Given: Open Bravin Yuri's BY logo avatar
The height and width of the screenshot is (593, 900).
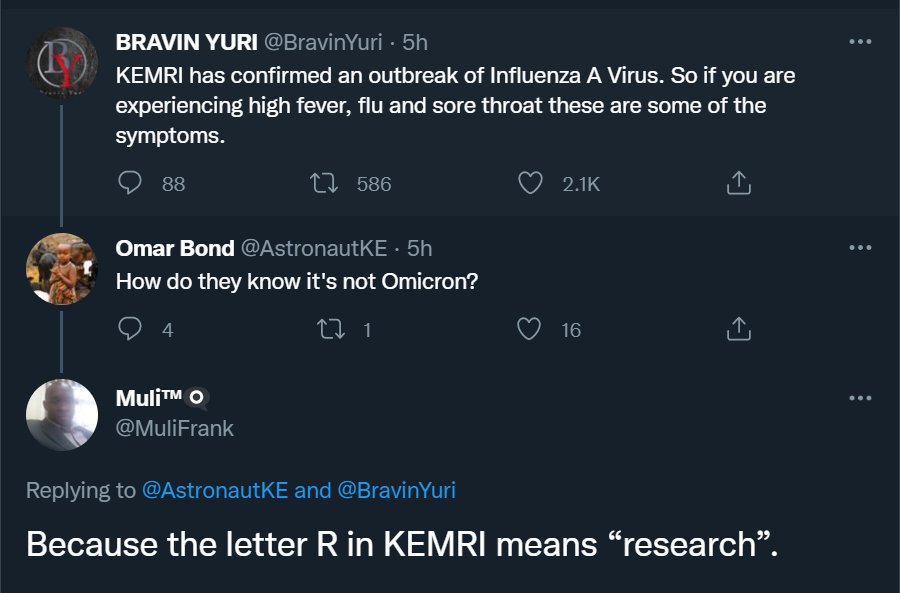Looking at the screenshot, I should point(62,63).
